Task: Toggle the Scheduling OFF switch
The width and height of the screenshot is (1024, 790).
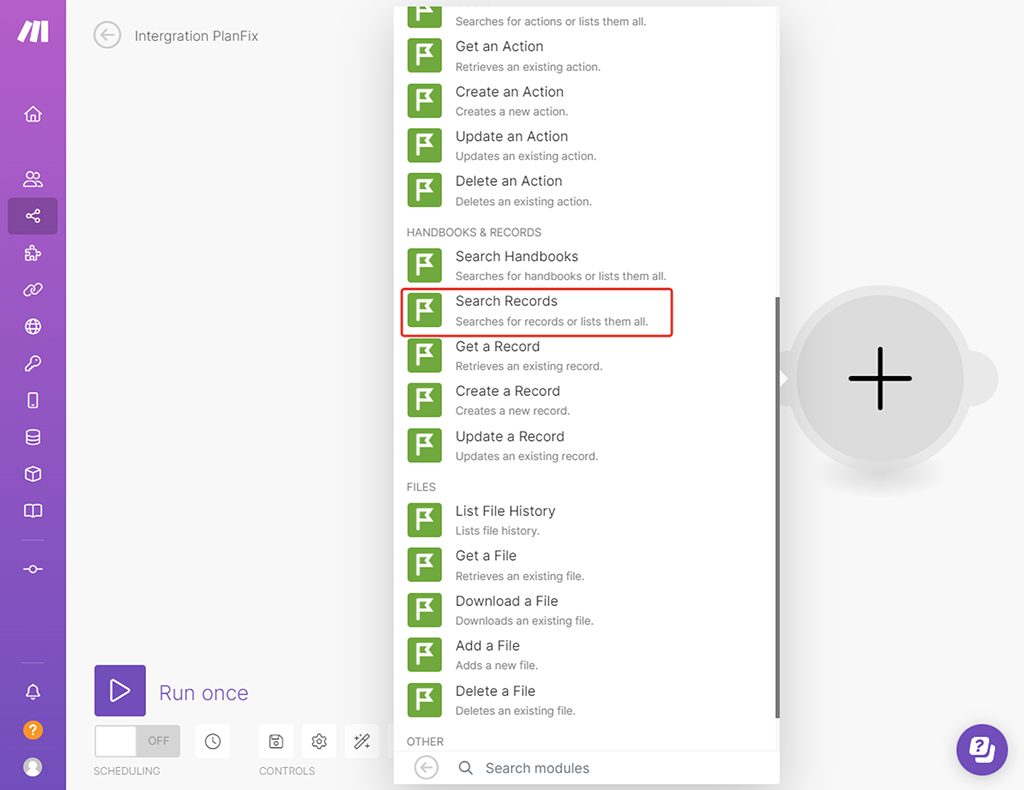Action: click(x=137, y=742)
